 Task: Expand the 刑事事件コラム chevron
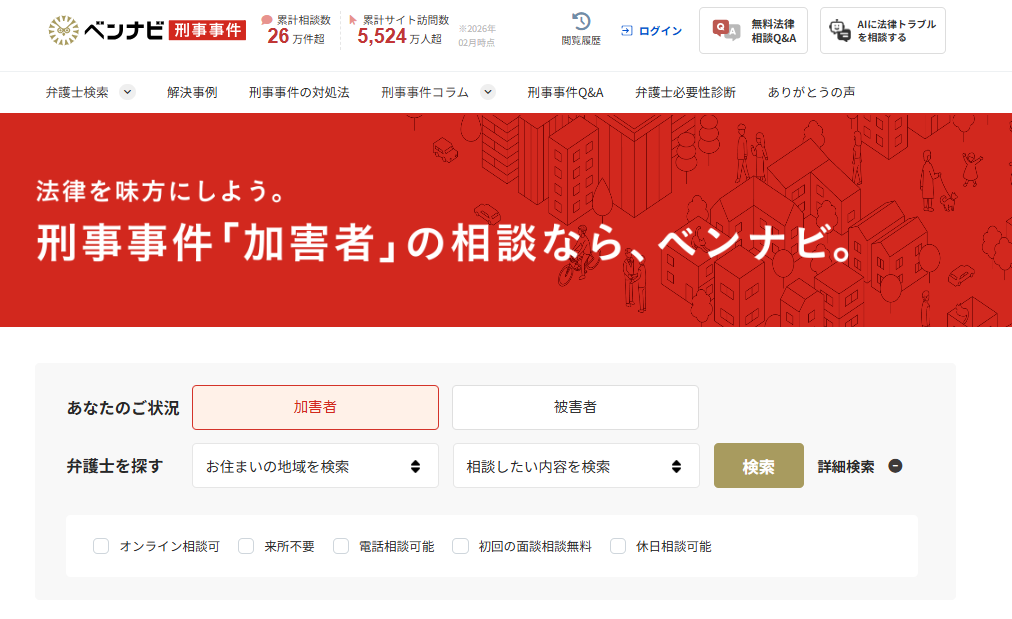pos(488,92)
